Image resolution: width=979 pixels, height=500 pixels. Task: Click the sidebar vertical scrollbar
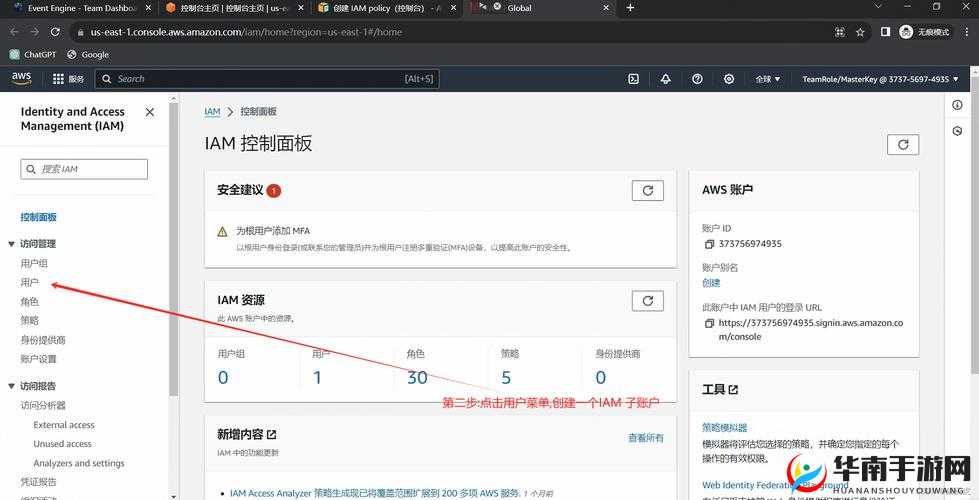[173, 250]
